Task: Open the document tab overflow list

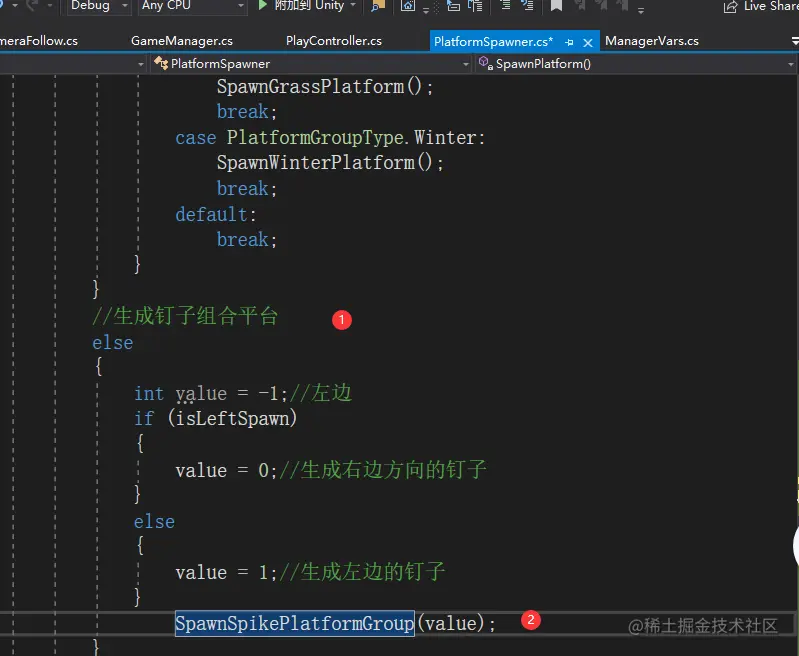Action: pos(795,41)
